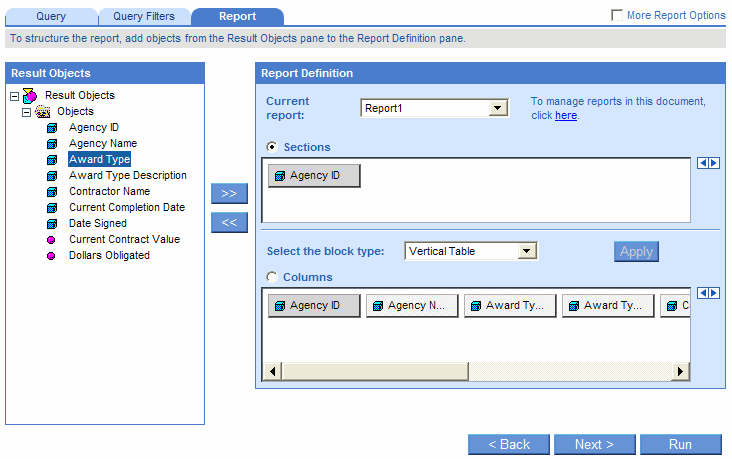
Task: Click the Contractor Name dimension icon
Action: (x=52, y=192)
